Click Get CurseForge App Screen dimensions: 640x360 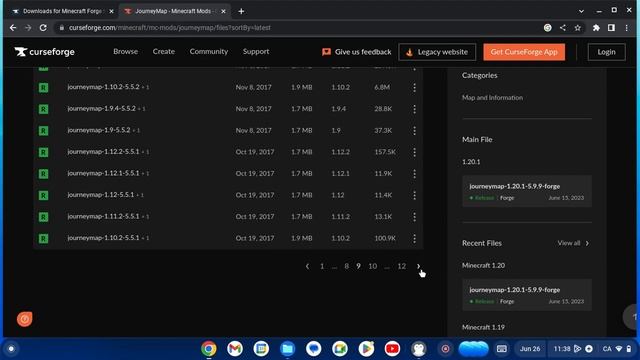coord(524,52)
